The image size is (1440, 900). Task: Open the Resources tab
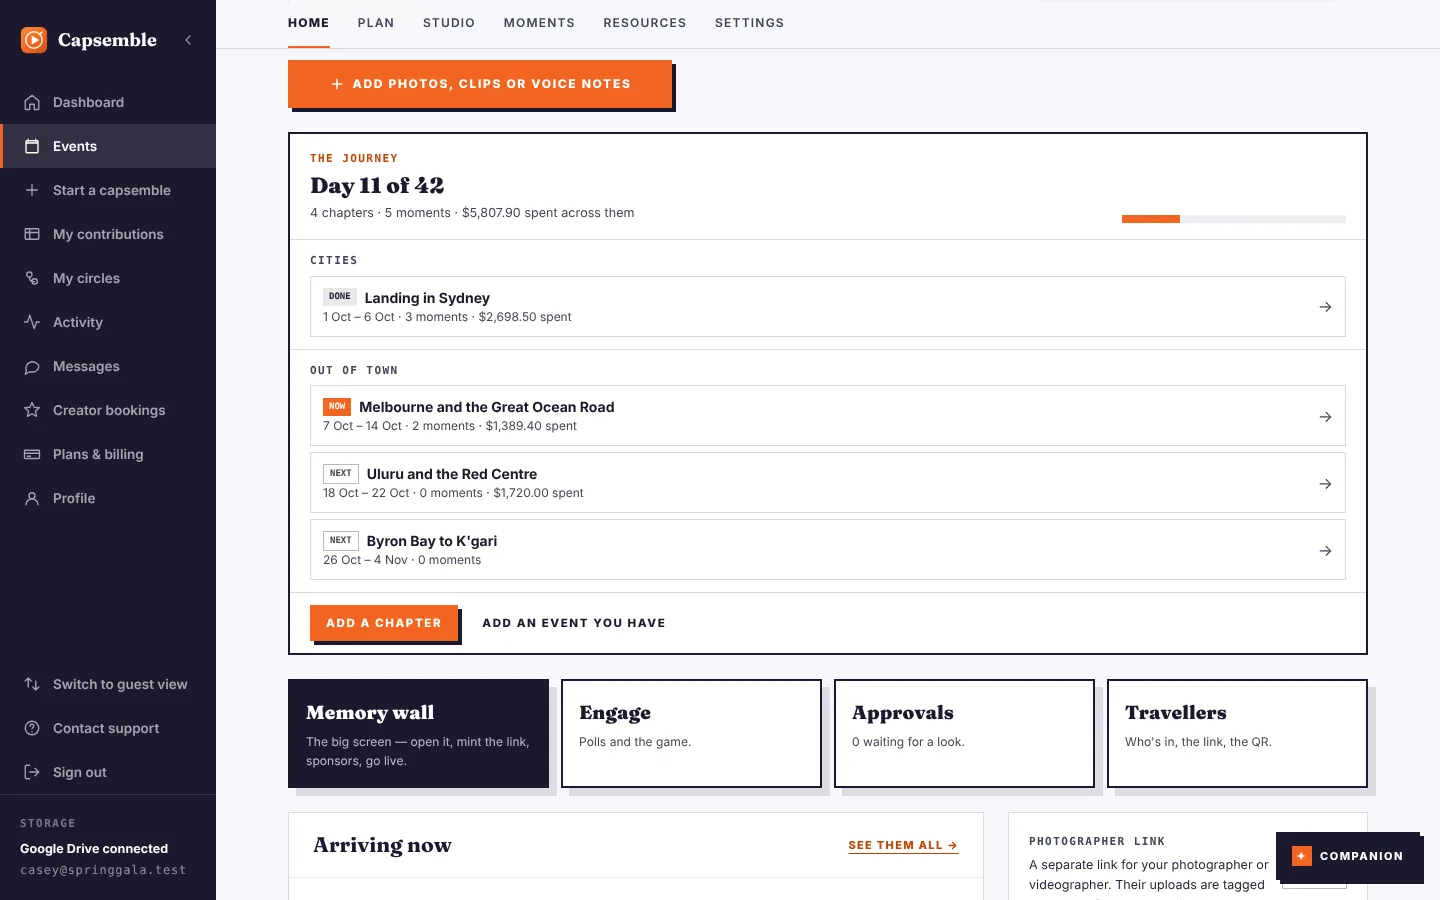tap(645, 23)
